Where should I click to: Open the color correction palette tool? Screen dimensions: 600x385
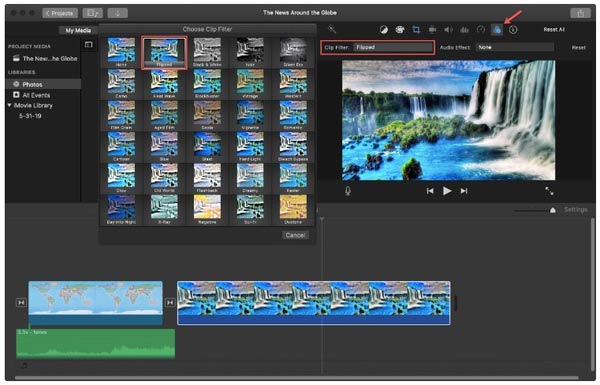coord(400,29)
